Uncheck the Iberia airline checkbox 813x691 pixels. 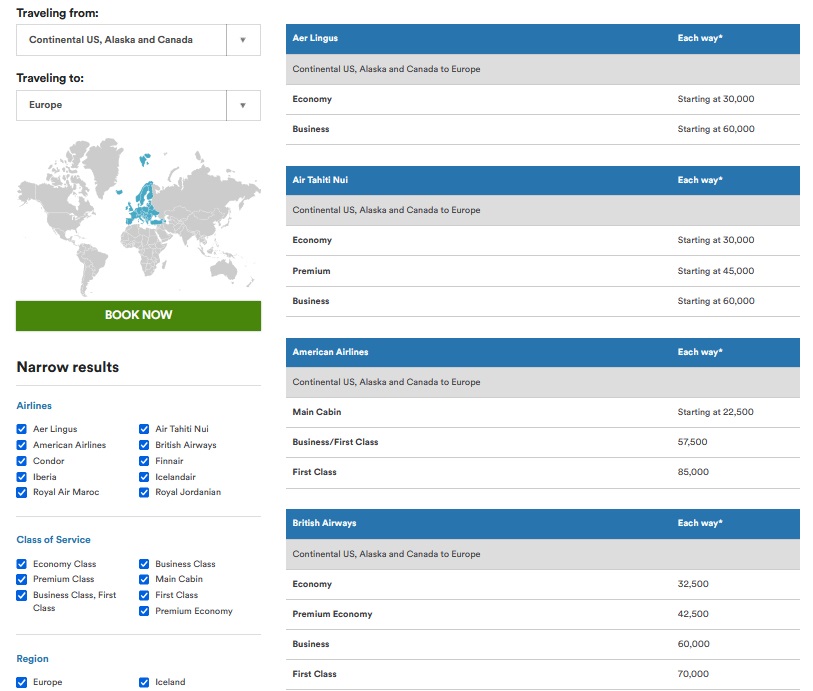coord(22,477)
